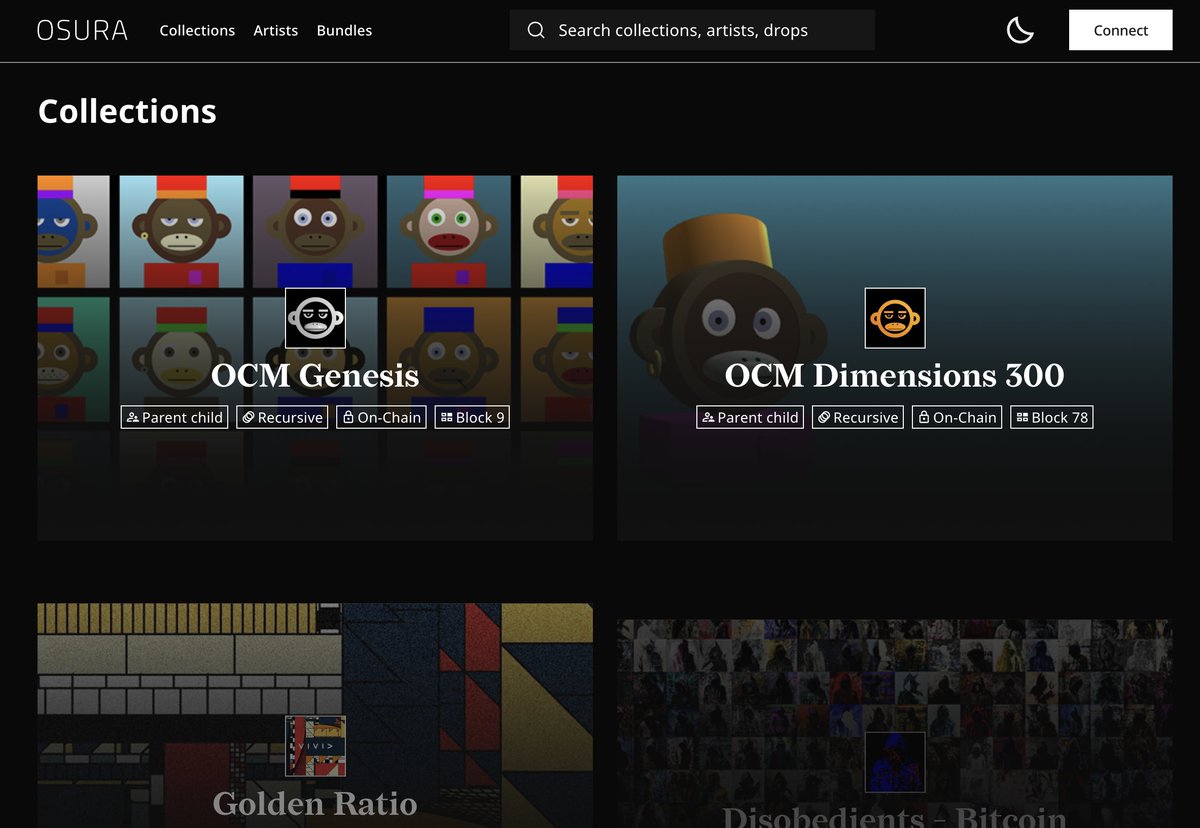Go to the Artists page
1200x828 pixels.
276,31
